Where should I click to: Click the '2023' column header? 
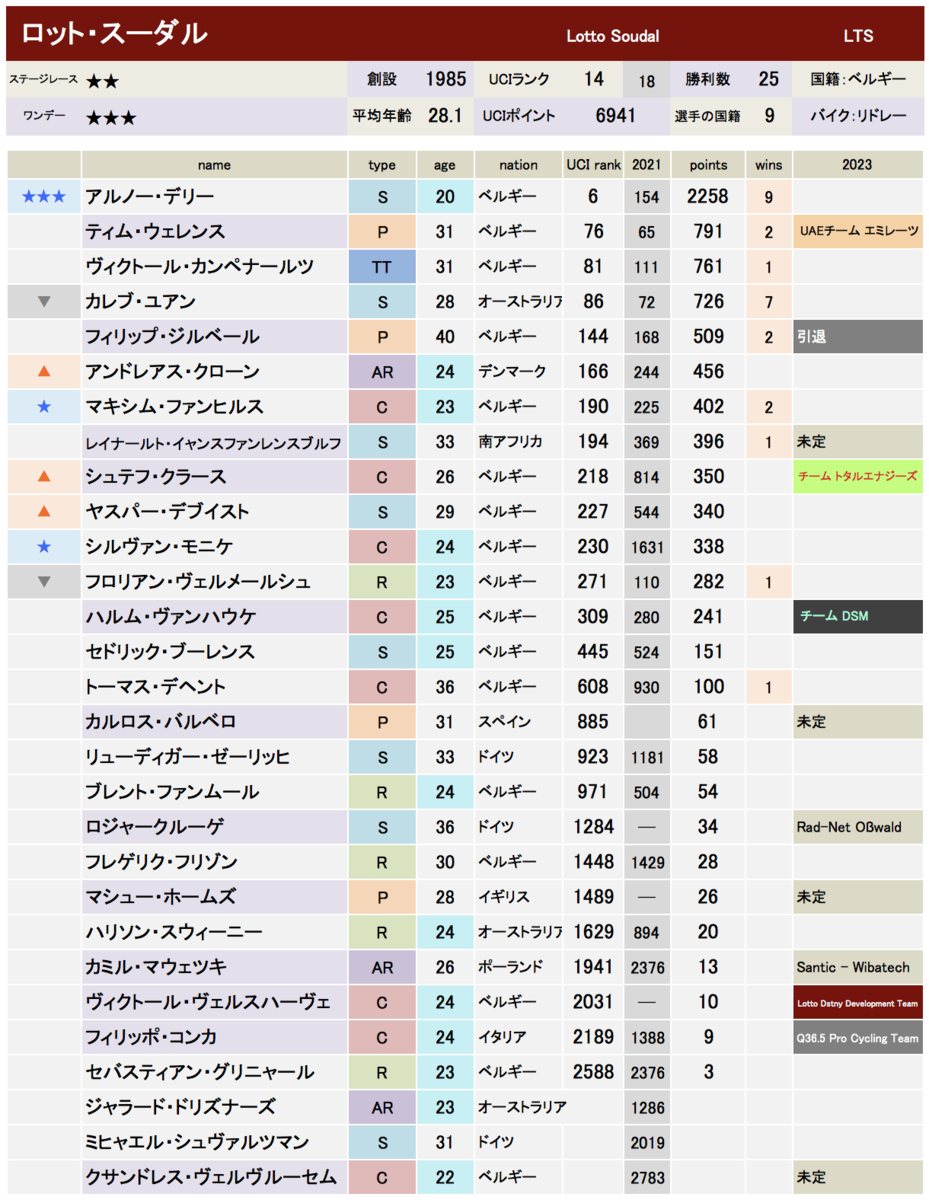(x=857, y=165)
